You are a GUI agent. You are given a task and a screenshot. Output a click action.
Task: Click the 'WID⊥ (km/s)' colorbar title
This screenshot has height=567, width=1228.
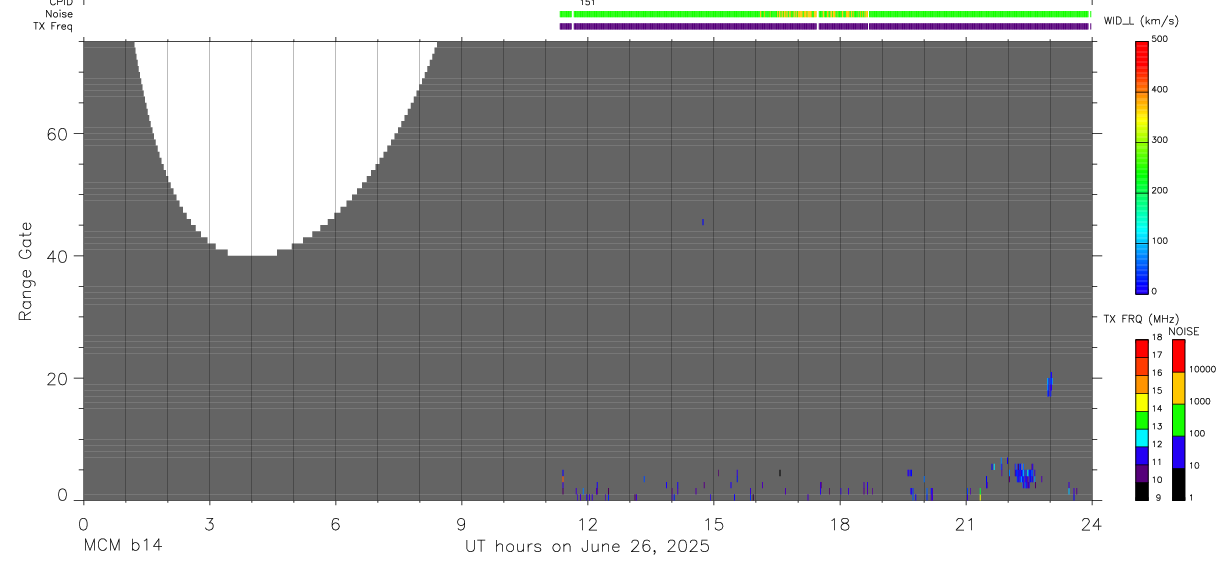(x=1141, y=20)
